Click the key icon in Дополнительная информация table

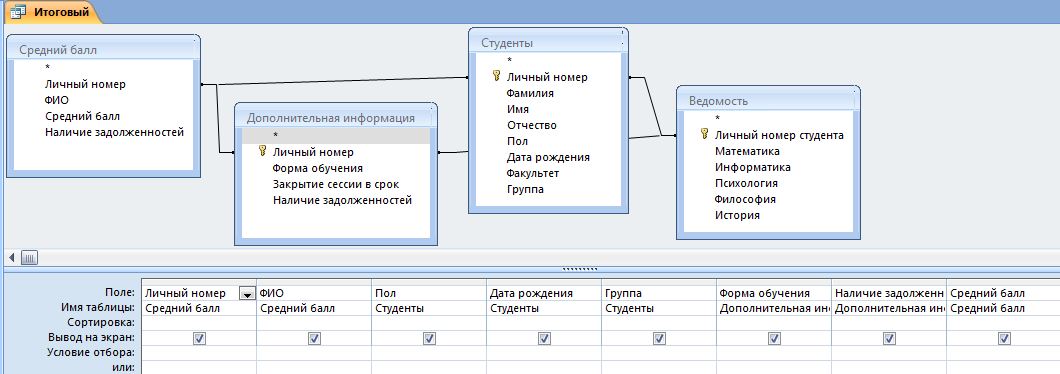[x=262, y=151]
